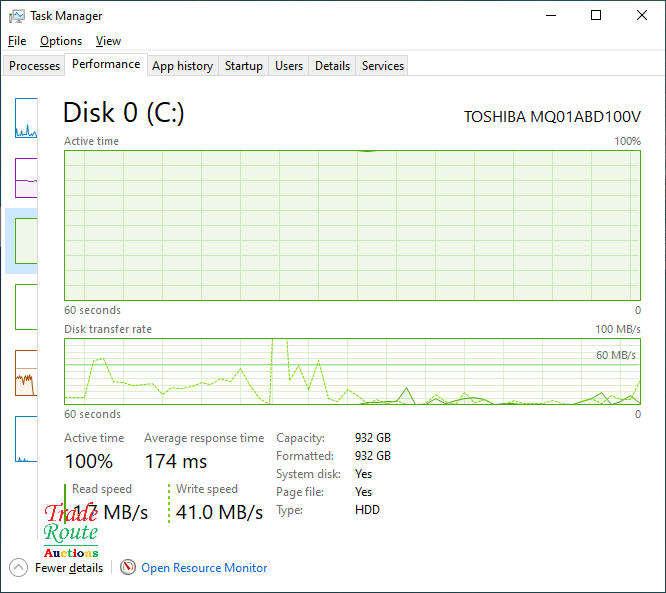Collapse view with Fewer details arrow
This screenshot has width=666, height=593.
click(x=18, y=568)
